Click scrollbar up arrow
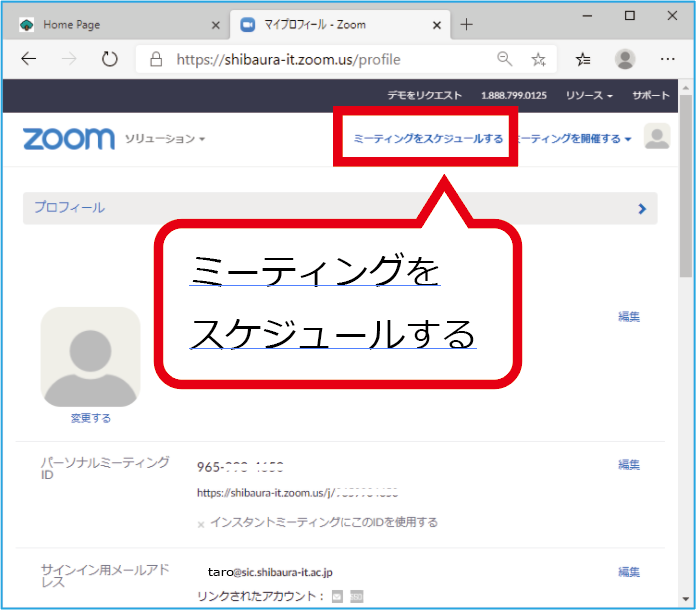 tap(686, 87)
